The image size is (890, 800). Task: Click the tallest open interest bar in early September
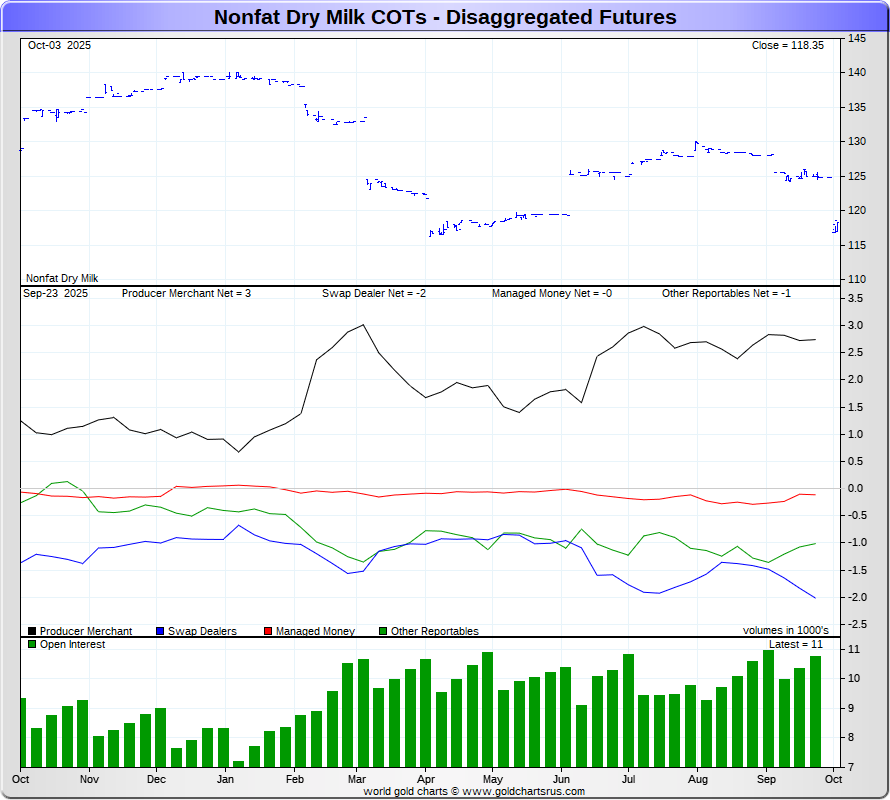(x=768, y=708)
